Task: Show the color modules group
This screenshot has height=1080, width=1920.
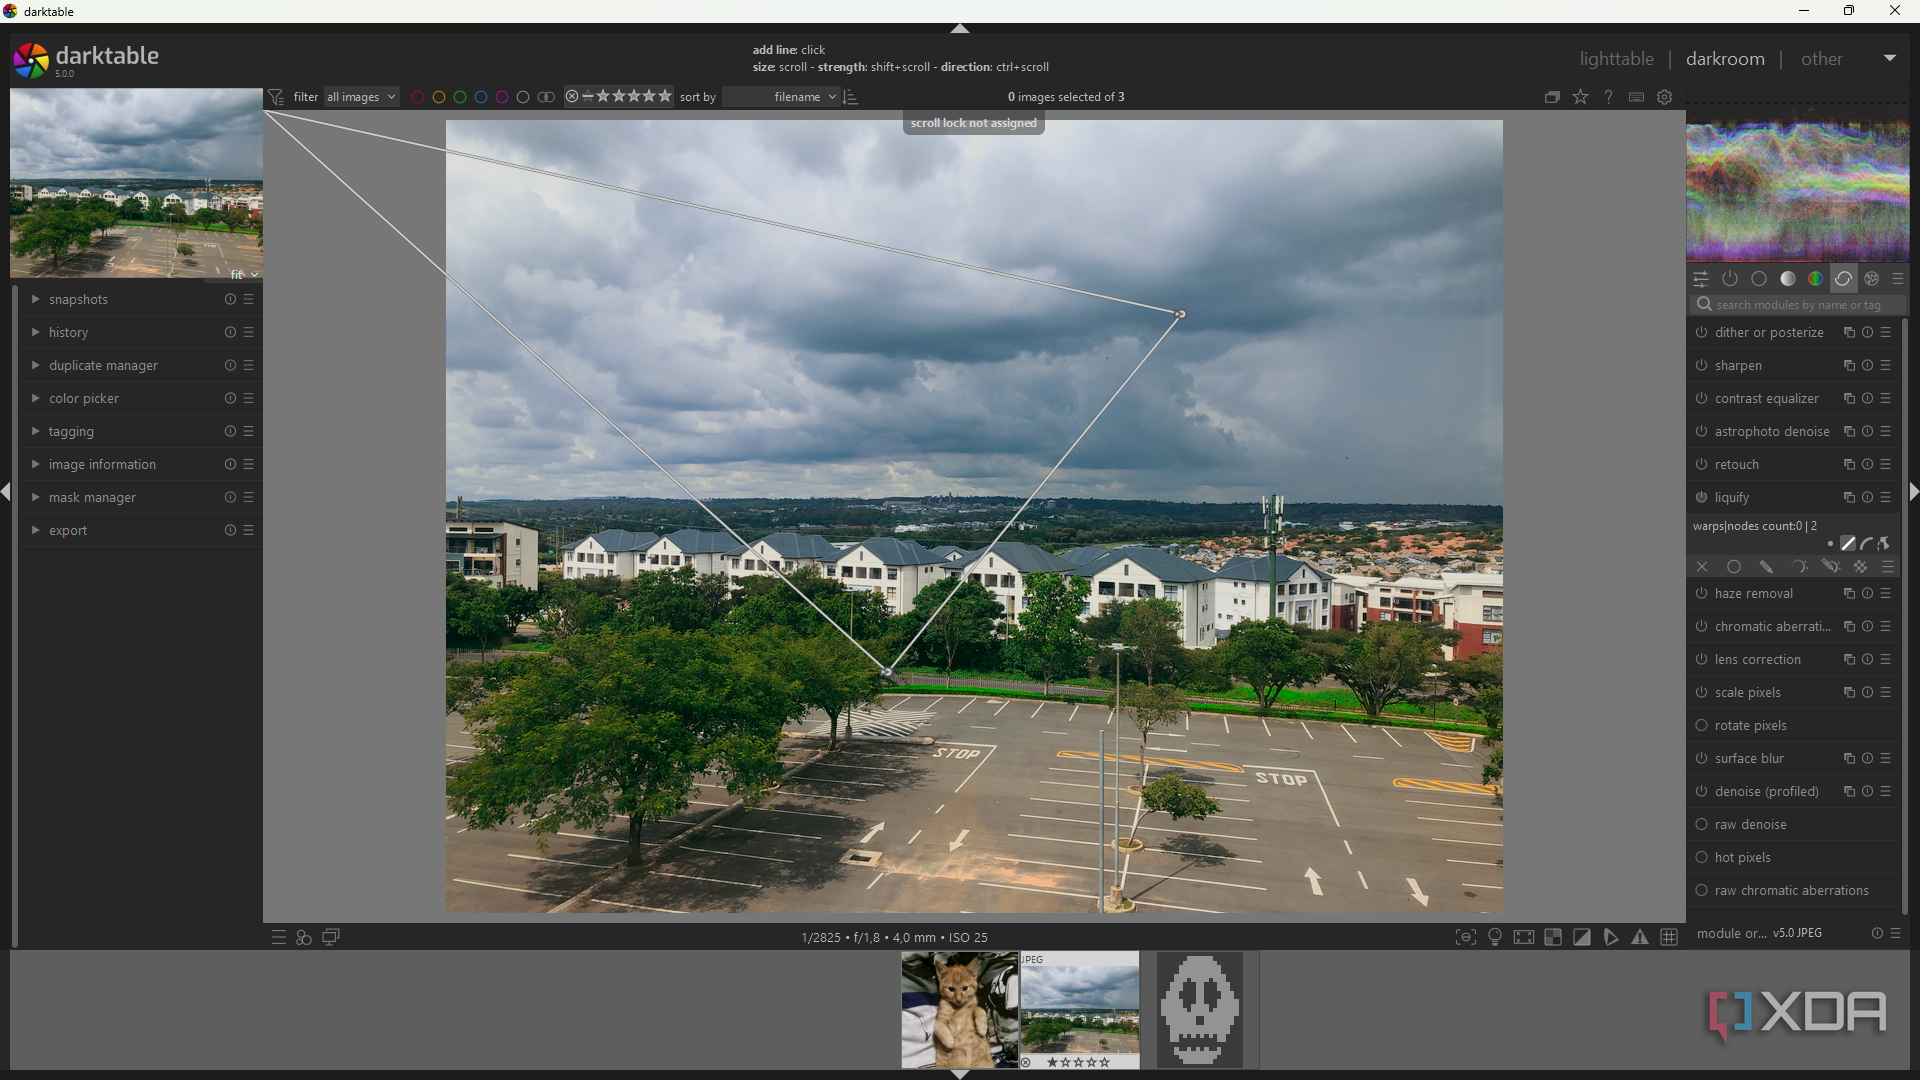Action: 1816,279
